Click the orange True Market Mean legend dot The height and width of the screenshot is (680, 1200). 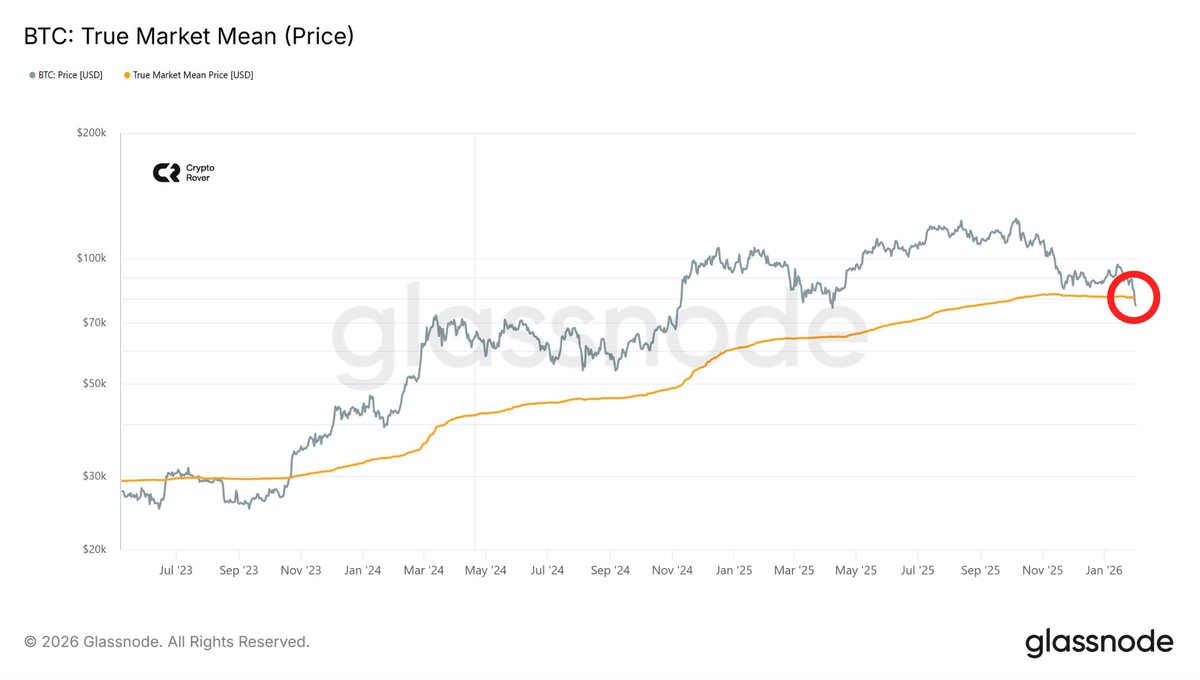[x=126, y=75]
